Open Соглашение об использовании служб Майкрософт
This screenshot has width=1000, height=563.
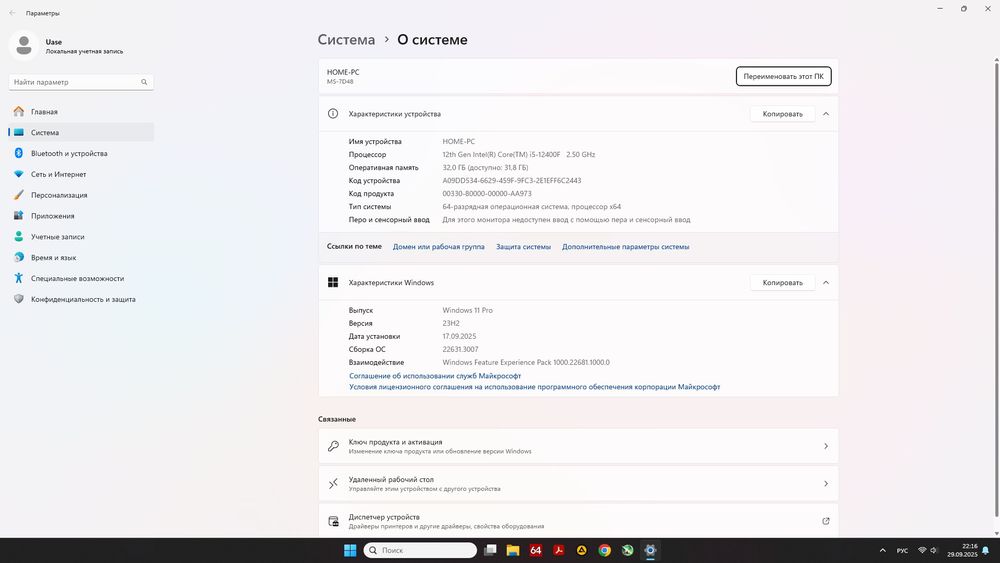[x=435, y=376]
